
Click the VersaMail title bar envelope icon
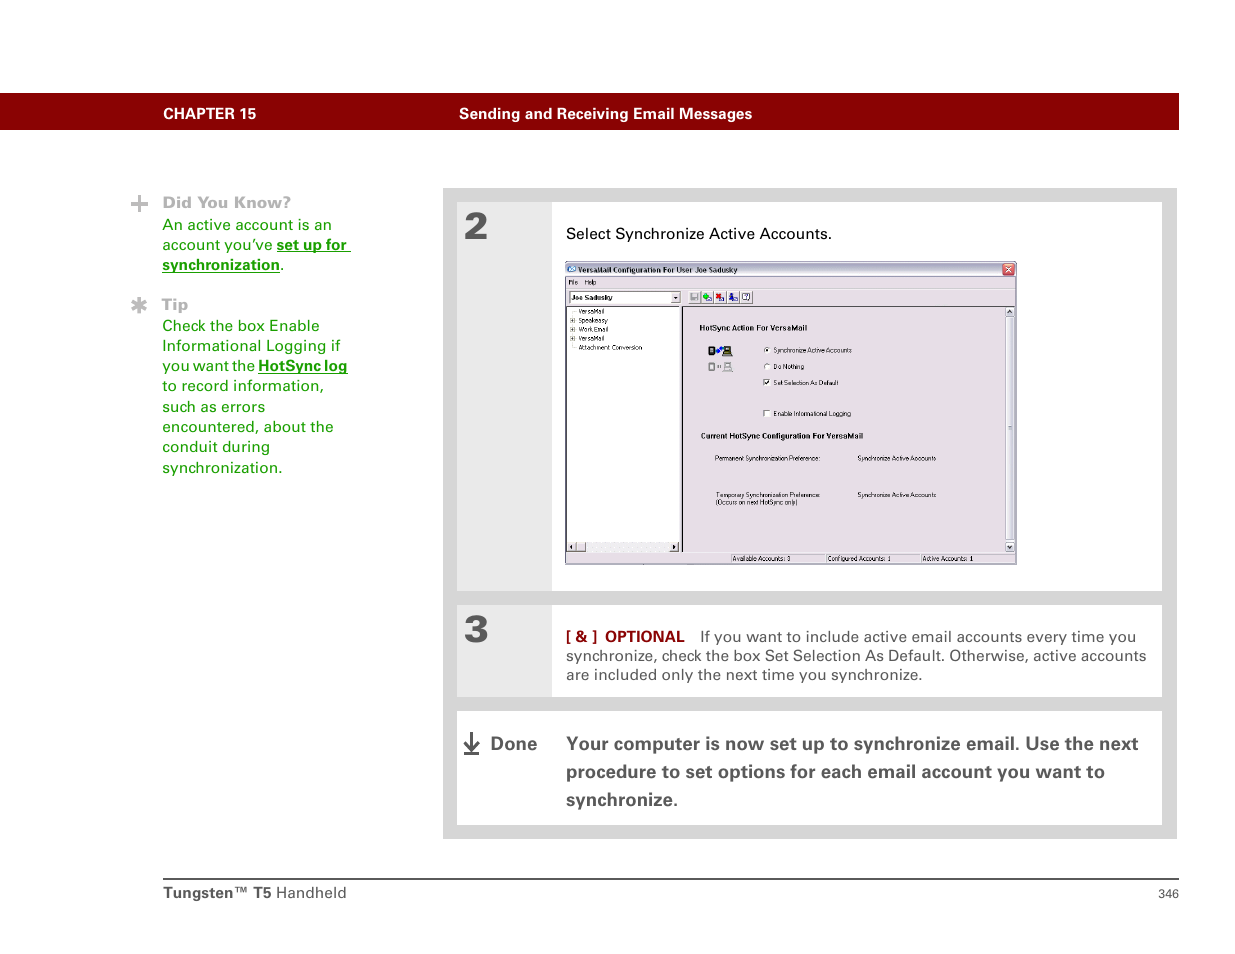[572, 269]
